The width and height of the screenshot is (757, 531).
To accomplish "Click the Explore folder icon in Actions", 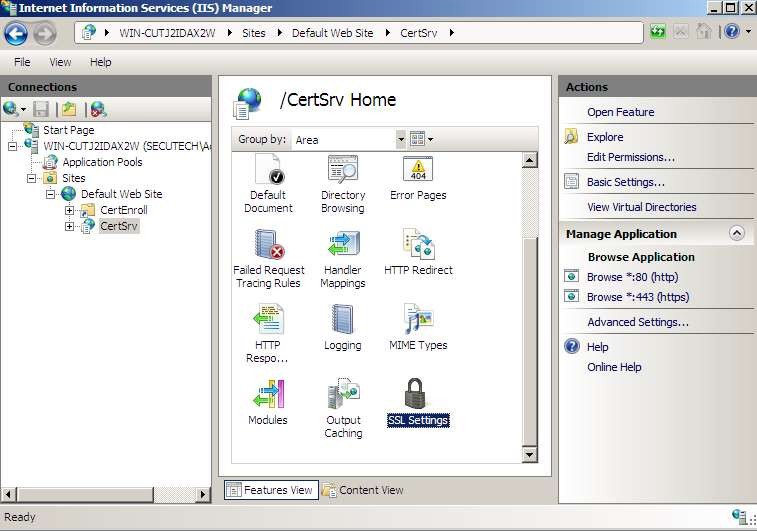I will coord(571,137).
